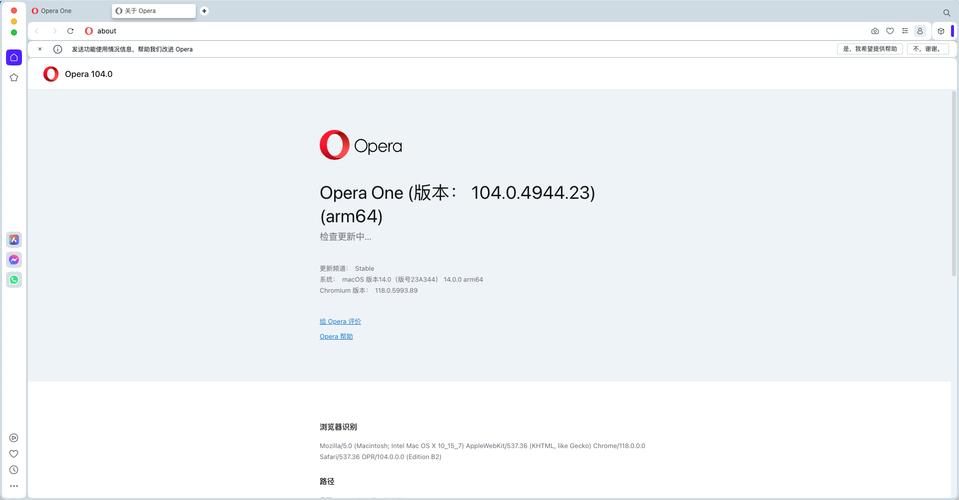Viewport: 959px width, 500px height.
Task: Open the history clock icon in the sidebar
Action: (14, 470)
